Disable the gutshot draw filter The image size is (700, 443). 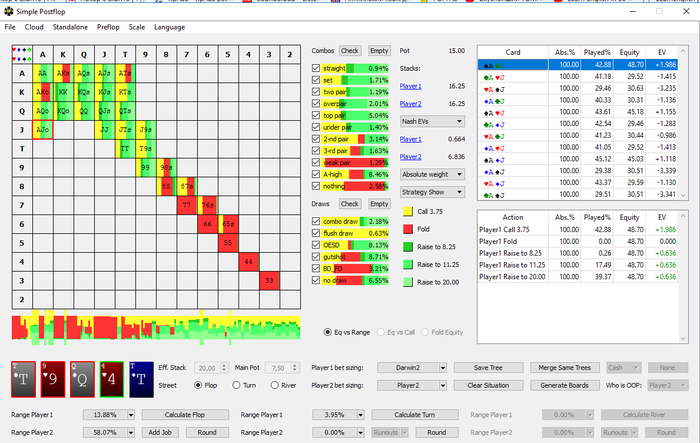(316, 257)
